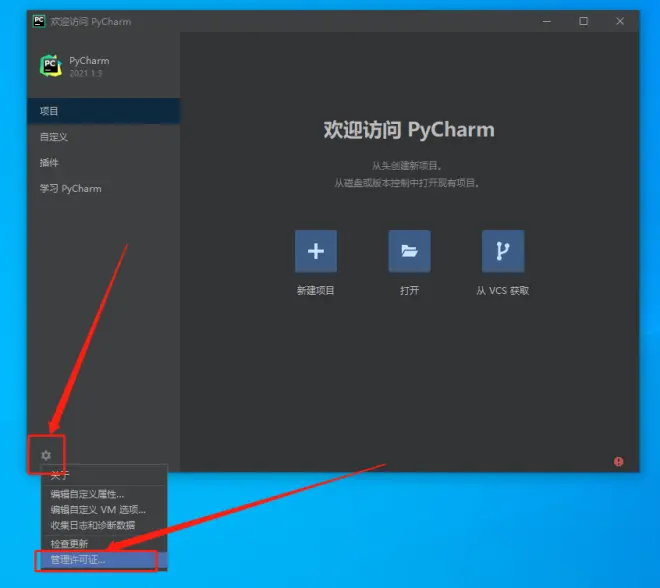Click 检查更新 in the menu

coord(104,544)
